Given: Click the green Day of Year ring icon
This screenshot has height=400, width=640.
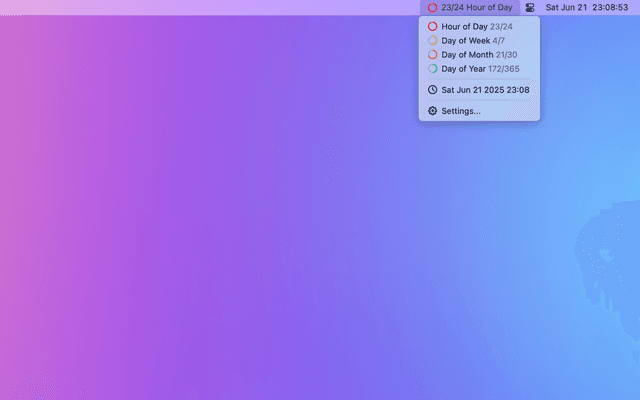Looking at the screenshot, I should (433, 69).
